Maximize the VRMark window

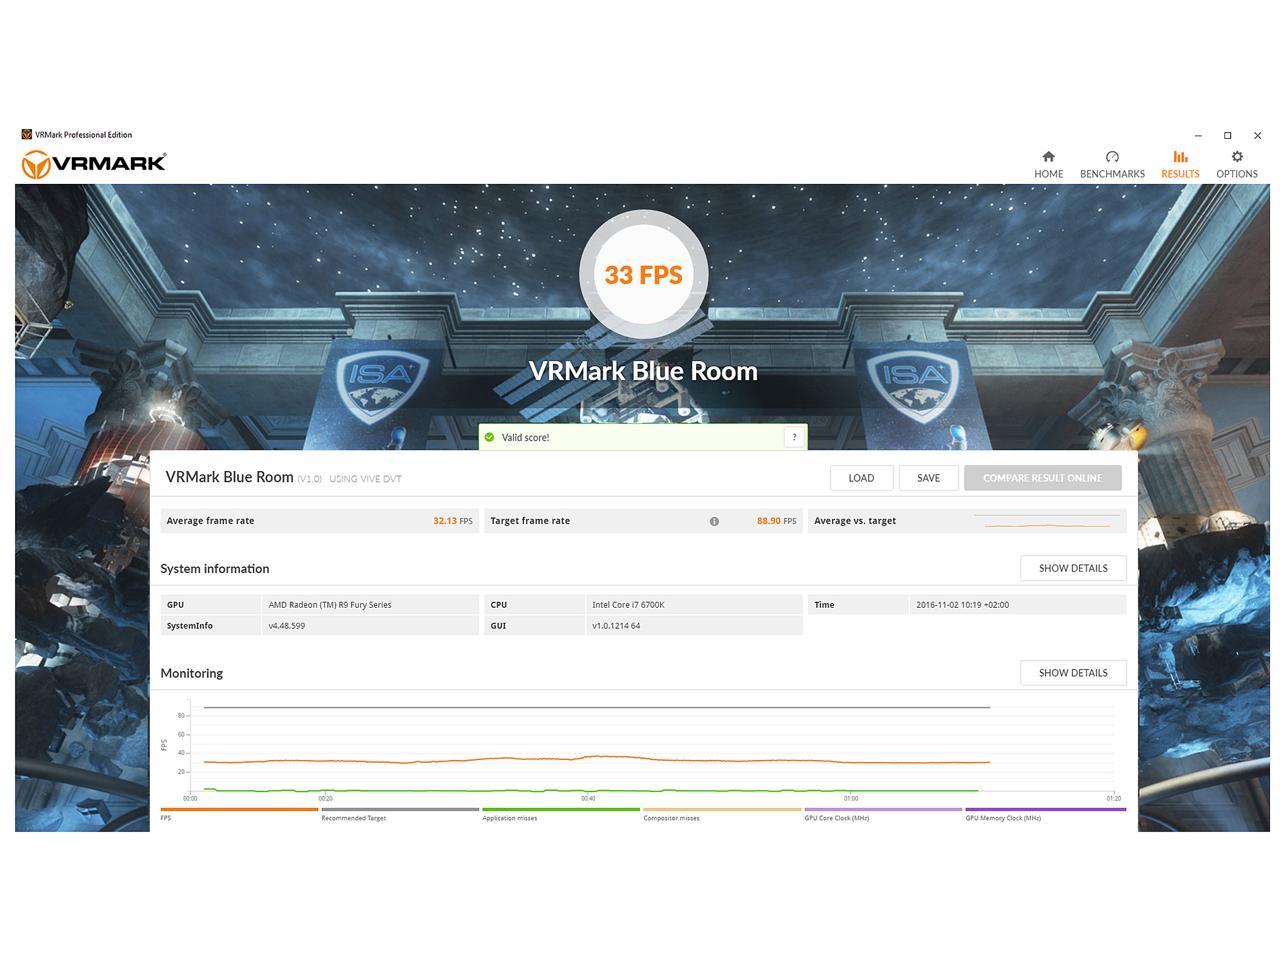1228,135
